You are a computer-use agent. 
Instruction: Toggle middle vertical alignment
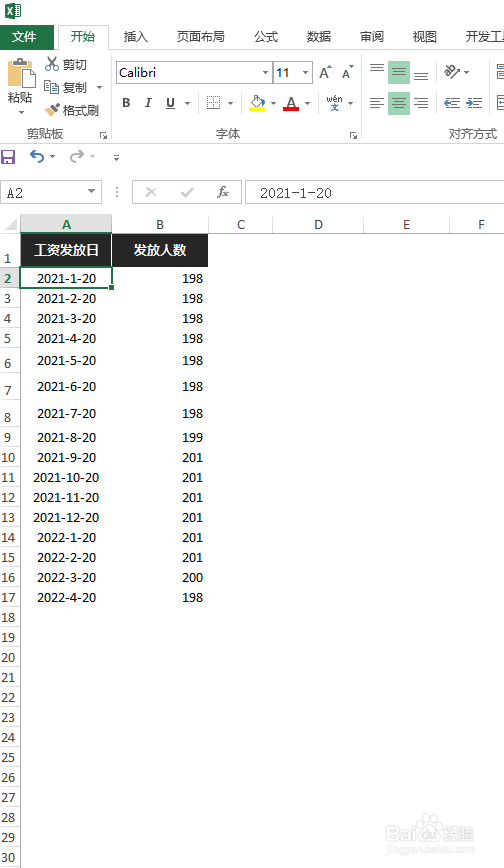click(x=399, y=72)
